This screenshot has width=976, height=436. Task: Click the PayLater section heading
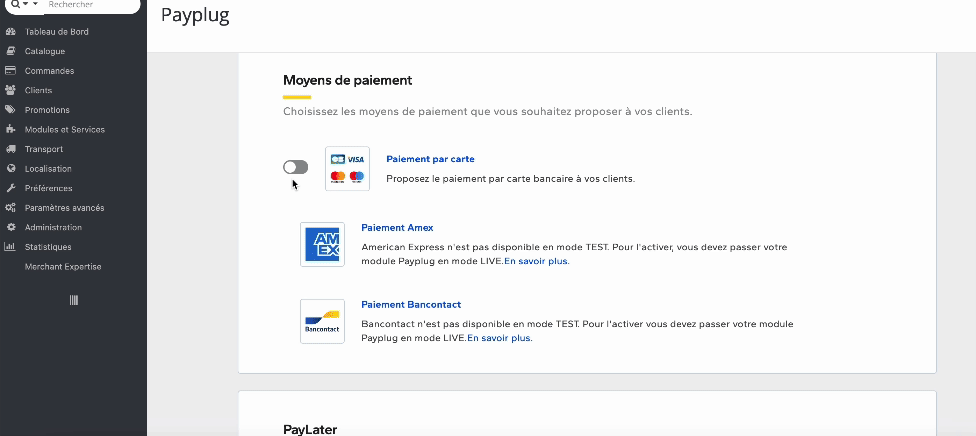(310, 430)
